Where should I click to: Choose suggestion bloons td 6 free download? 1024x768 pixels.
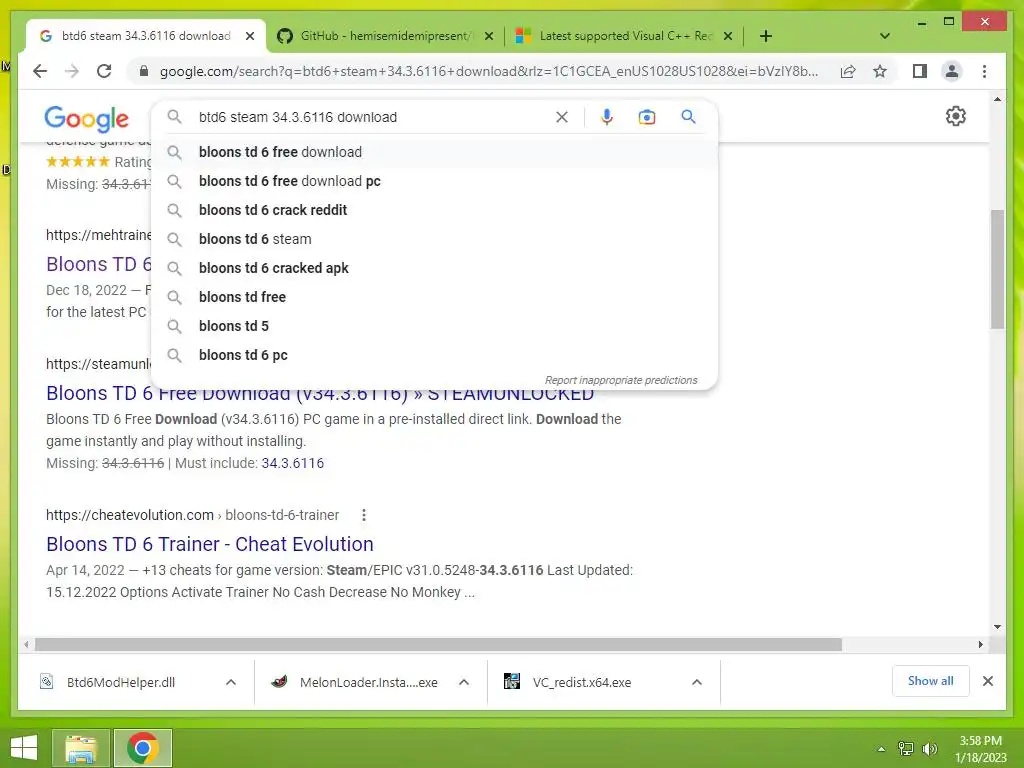[x=434, y=152]
